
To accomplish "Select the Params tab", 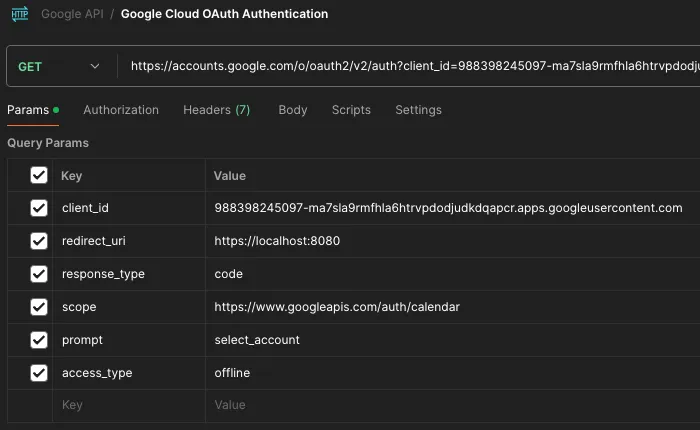I will pos(28,110).
